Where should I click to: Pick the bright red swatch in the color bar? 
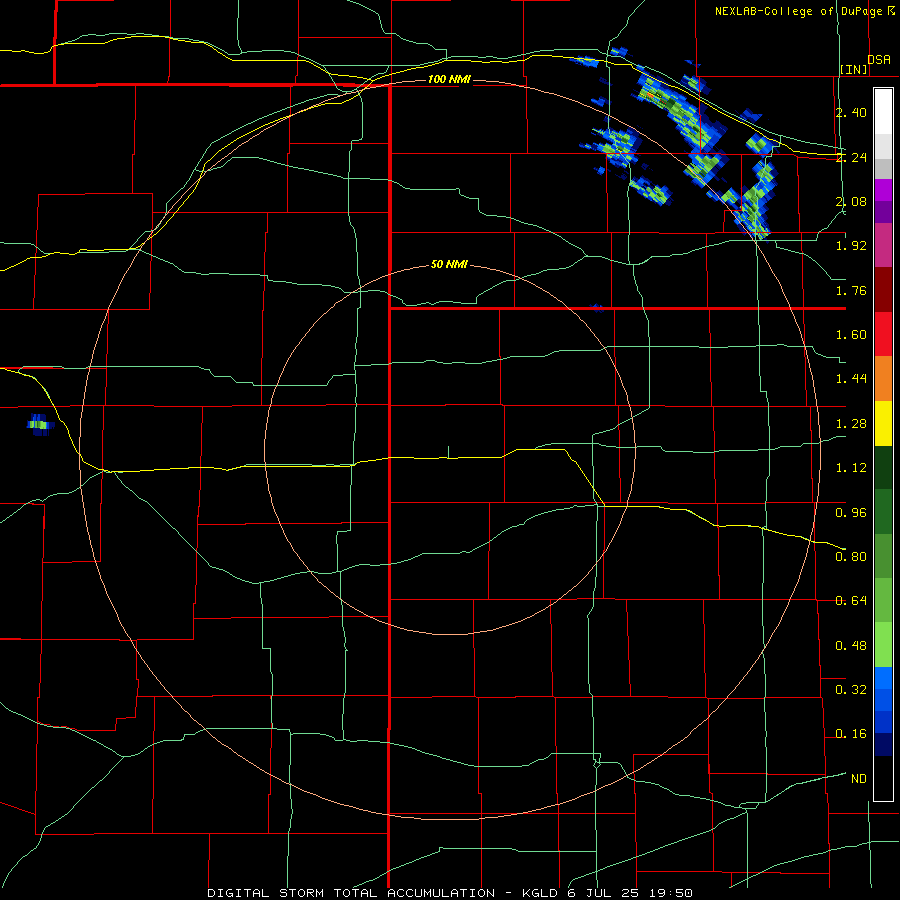click(883, 335)
